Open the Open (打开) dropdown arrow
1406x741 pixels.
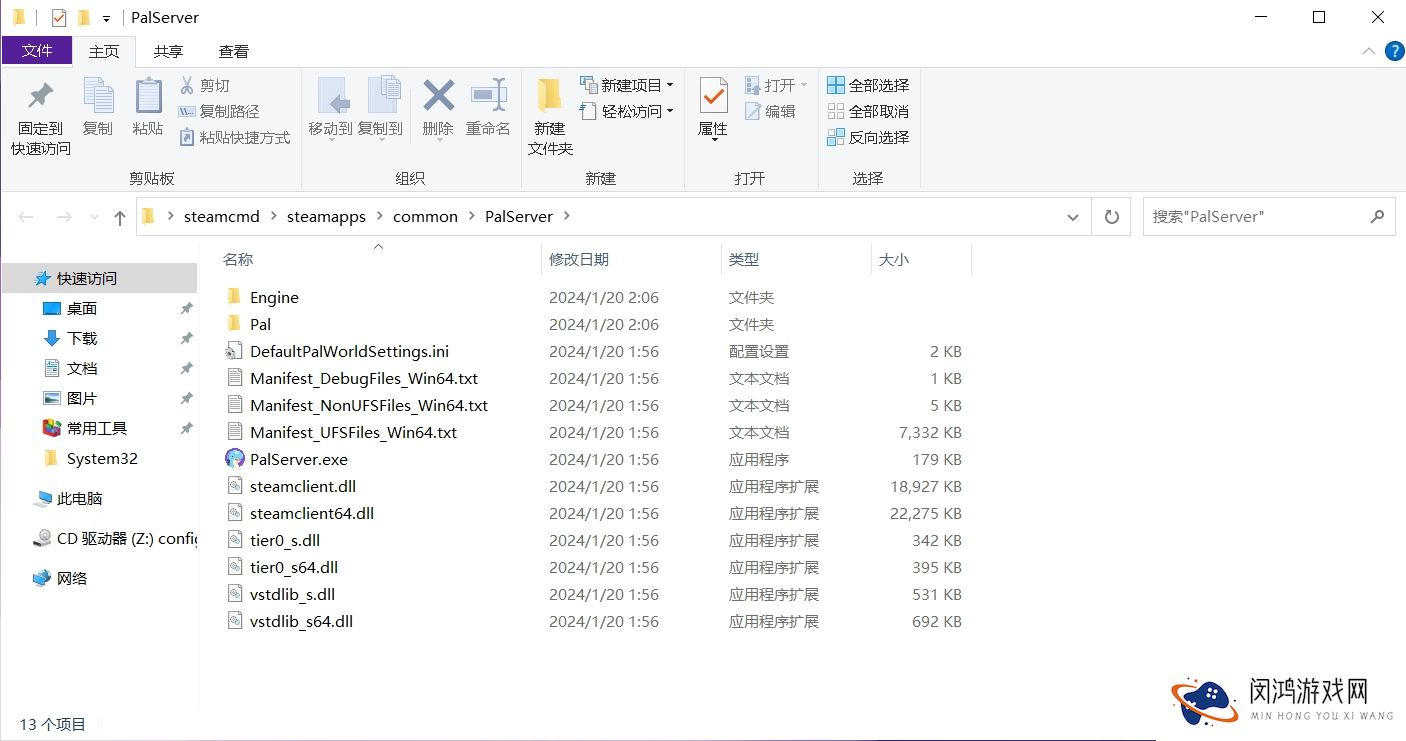(804, 85)
